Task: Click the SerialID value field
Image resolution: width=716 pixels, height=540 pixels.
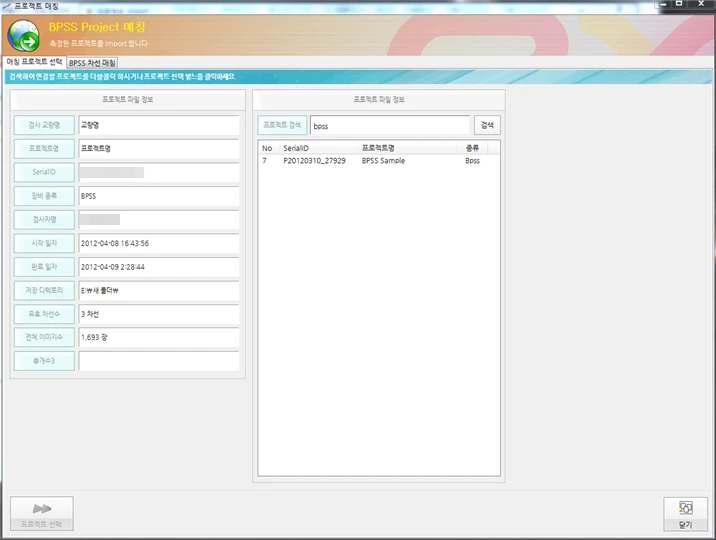Action: pos(159,173)
